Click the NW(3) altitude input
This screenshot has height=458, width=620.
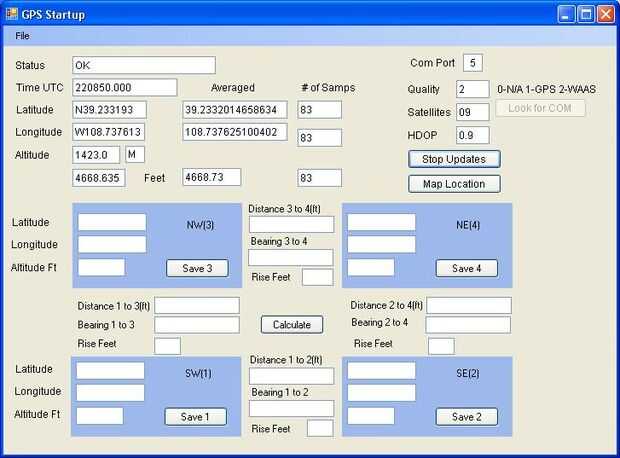click(102, 267)
